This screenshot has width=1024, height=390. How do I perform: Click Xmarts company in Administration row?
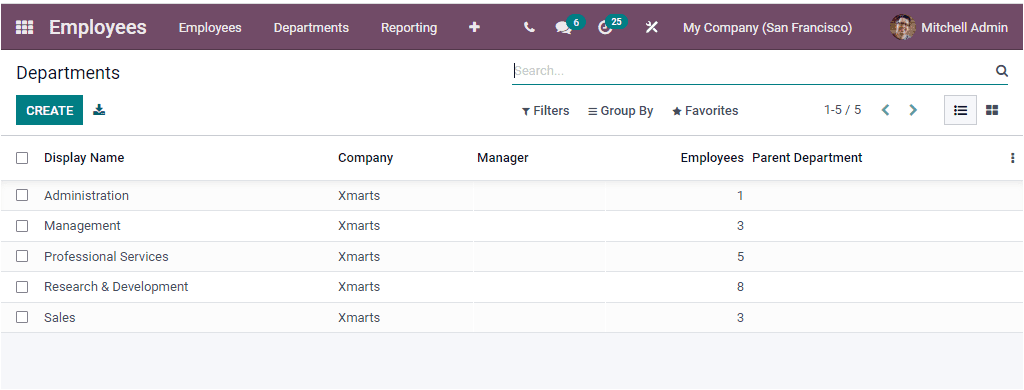click(x=359, y=195)
